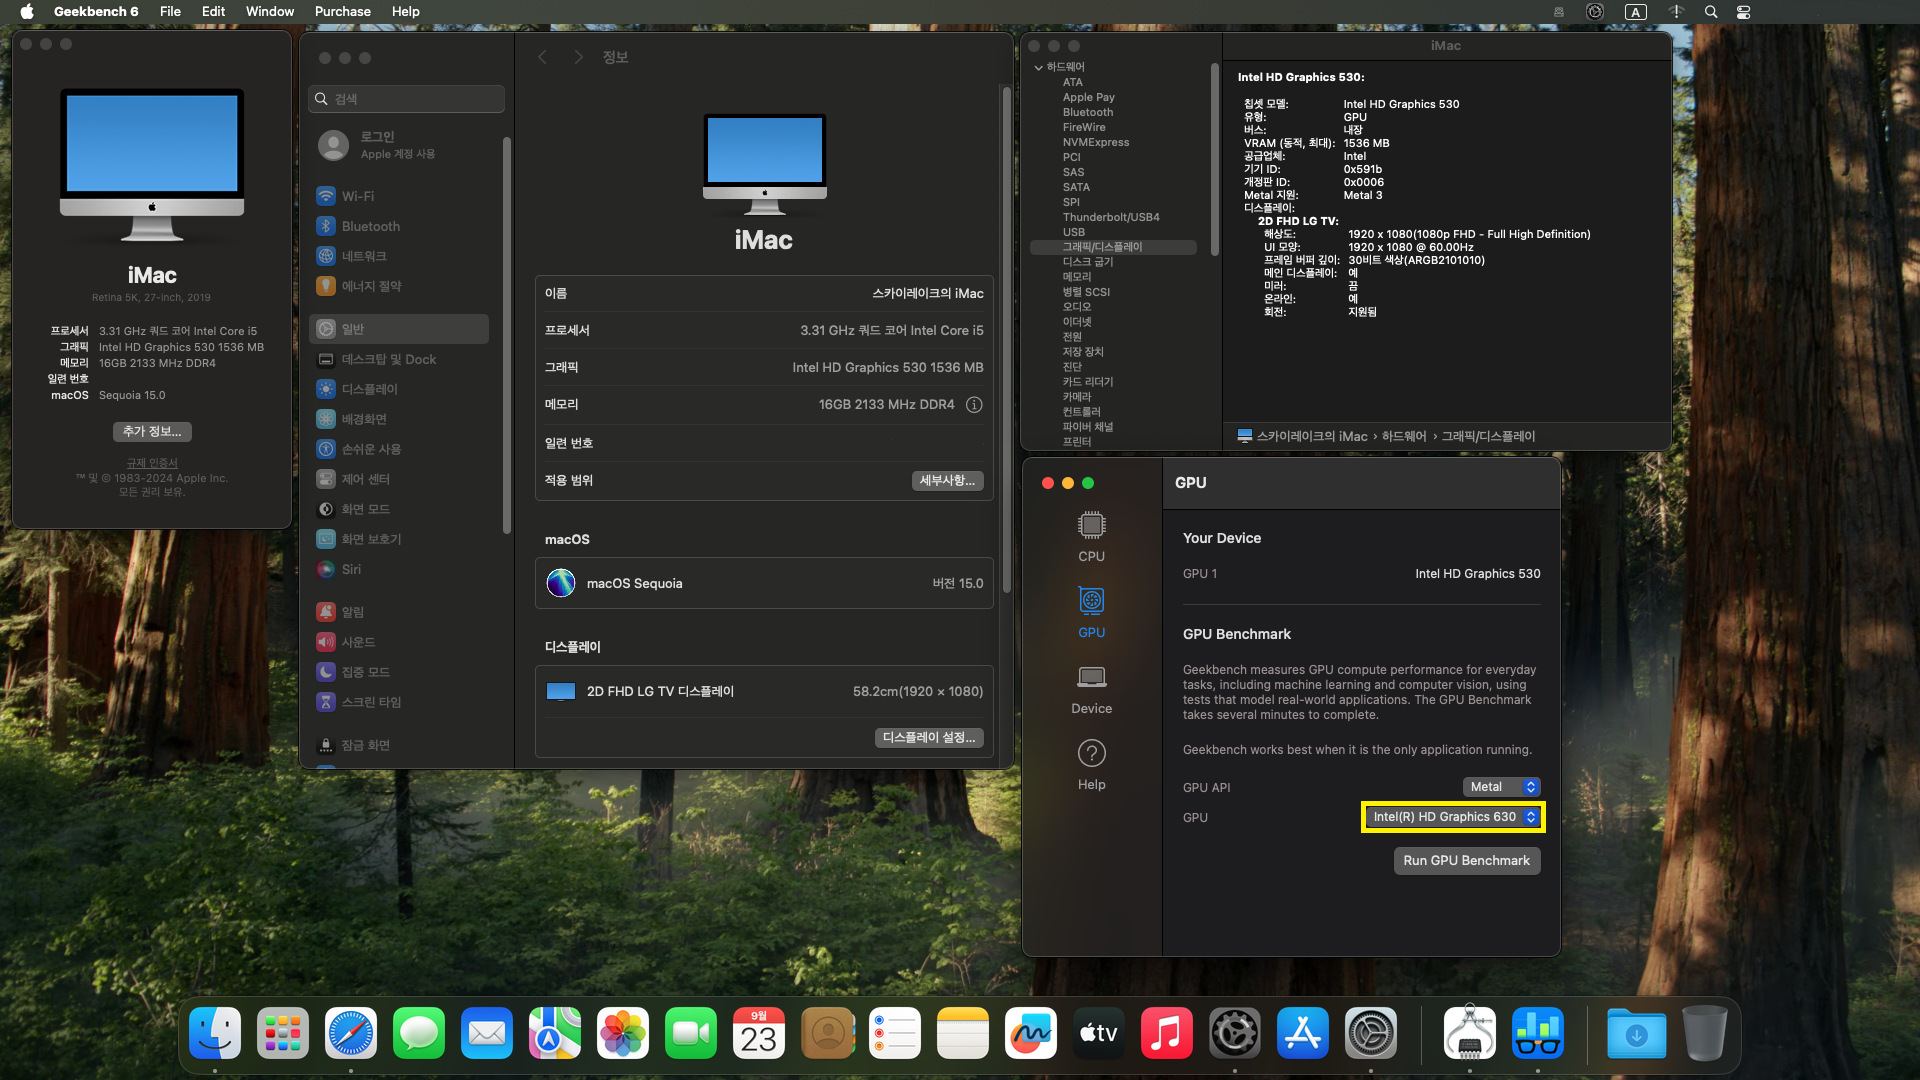The height and width of the screenshot is (1080, 1920).
Task: Launch Safari from the Dock
Action: click(351, 1033)
